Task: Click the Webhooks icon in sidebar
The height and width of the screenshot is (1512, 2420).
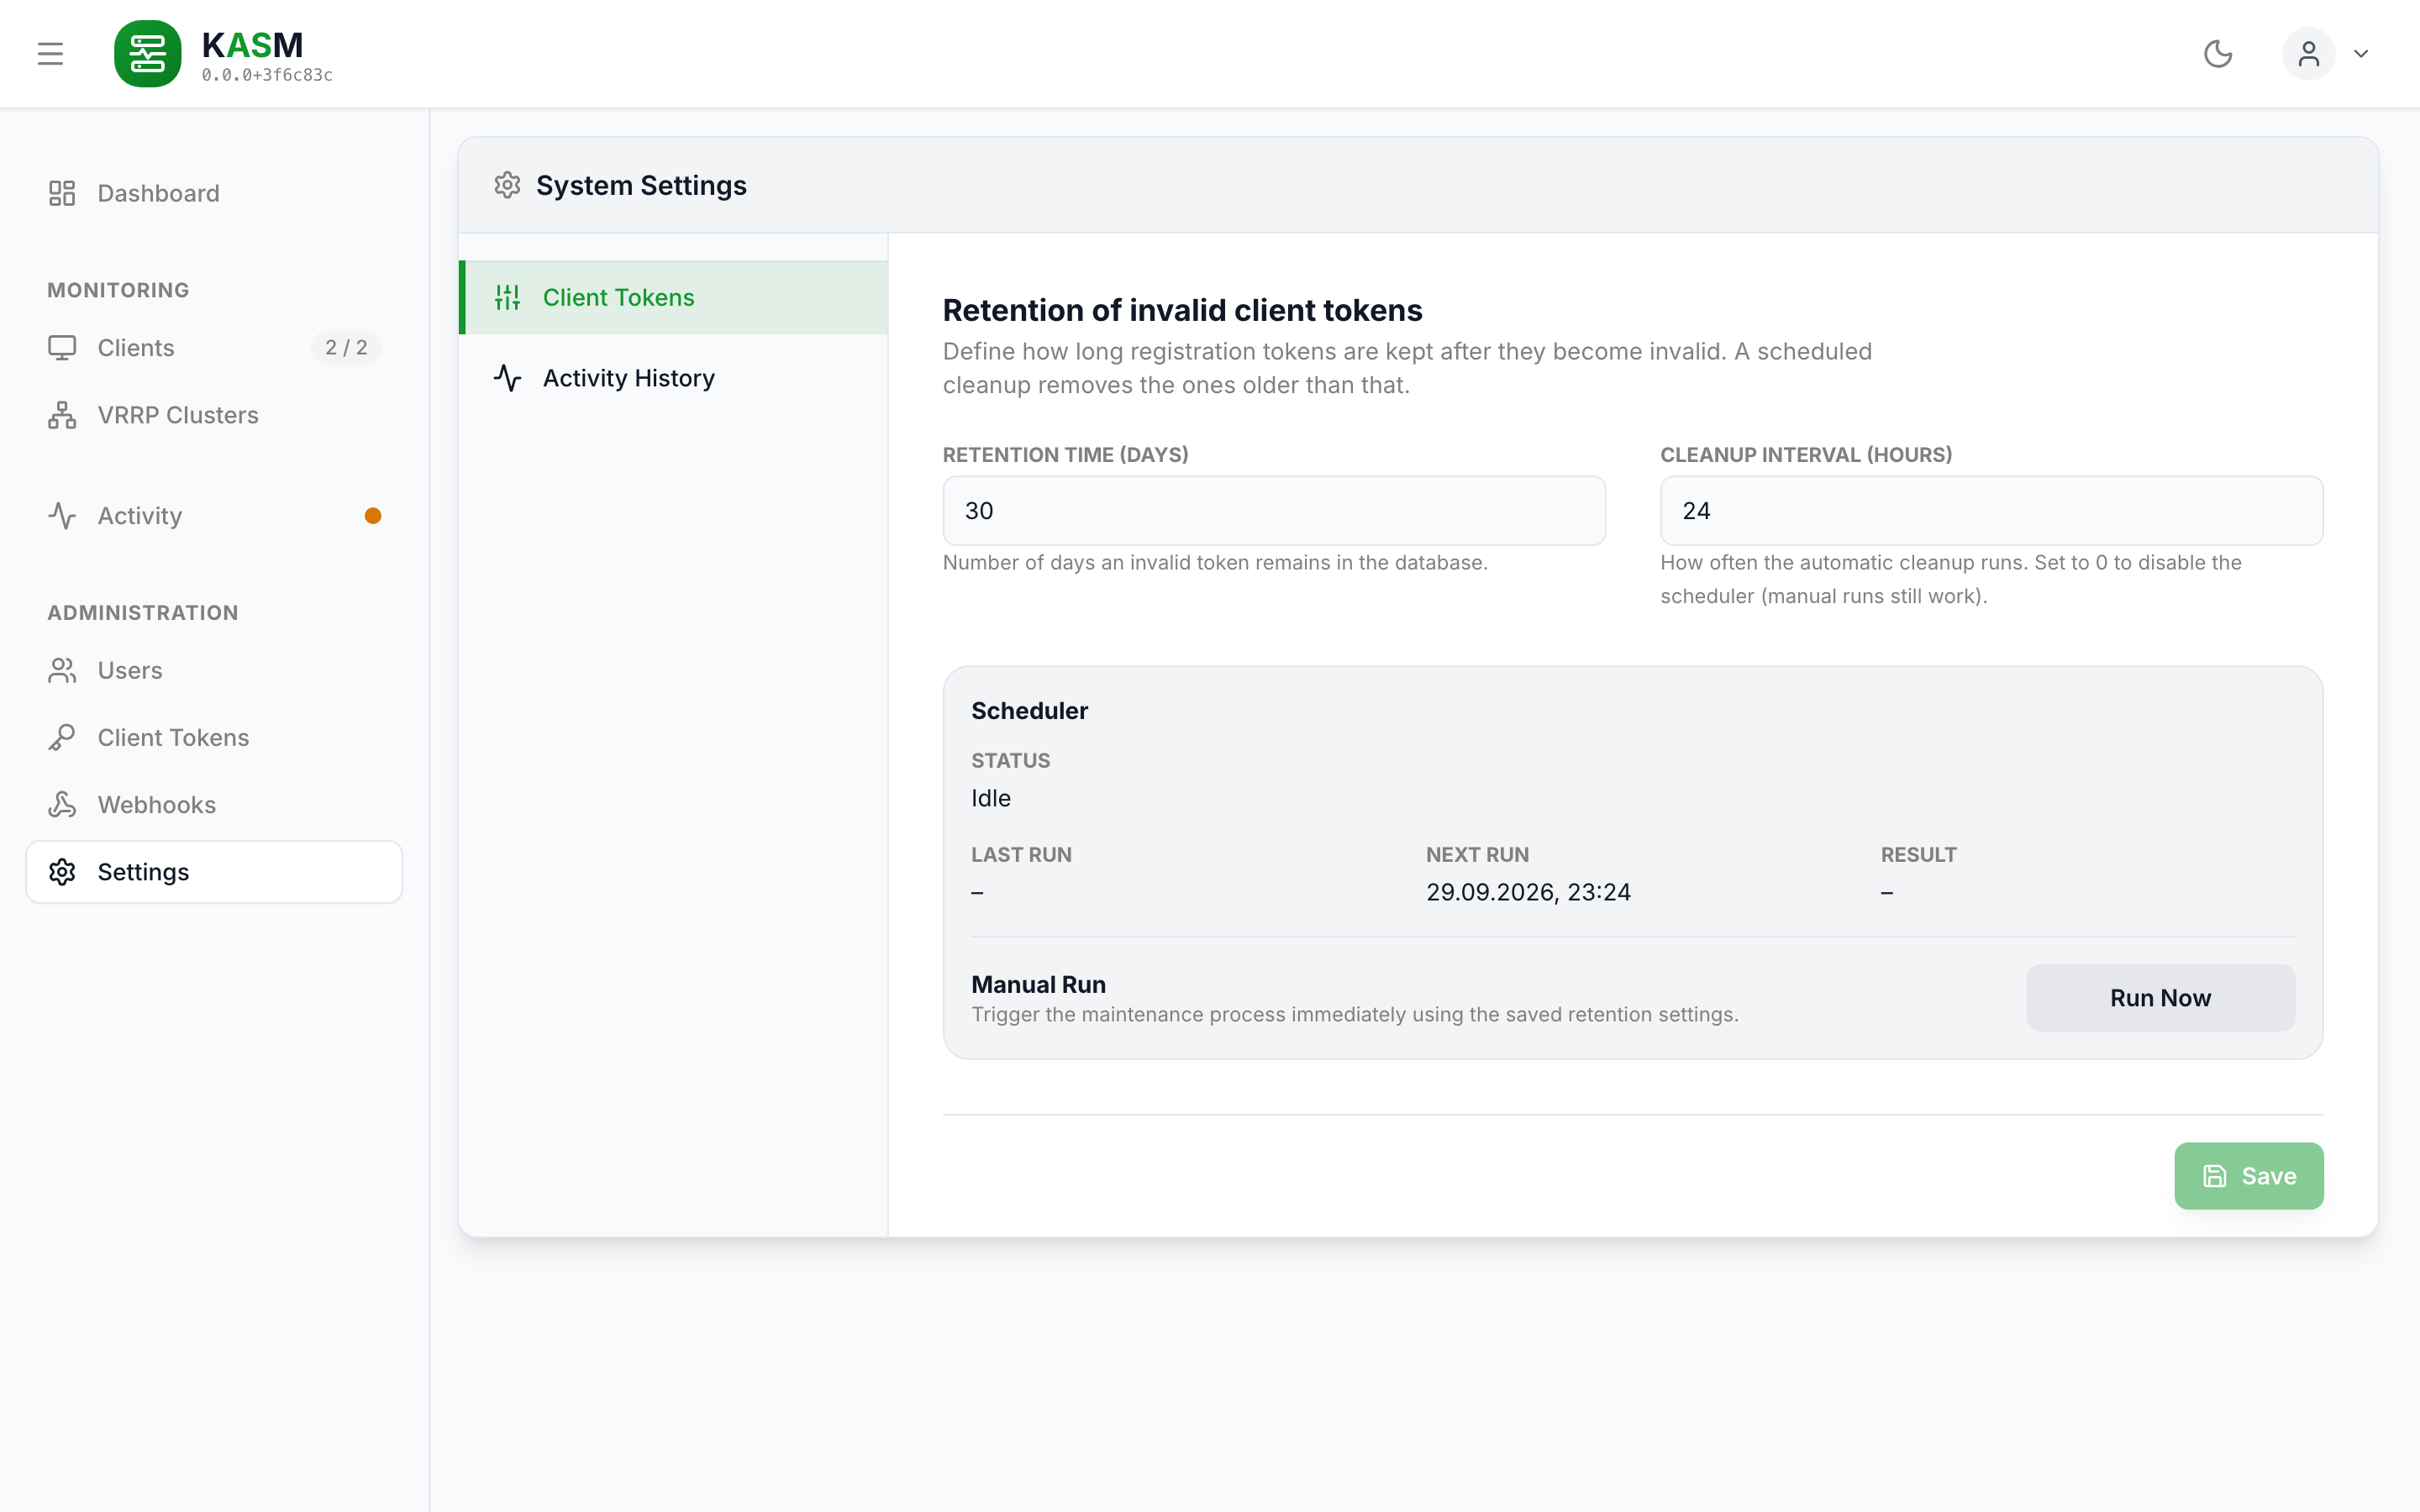Action: (62, 805)
